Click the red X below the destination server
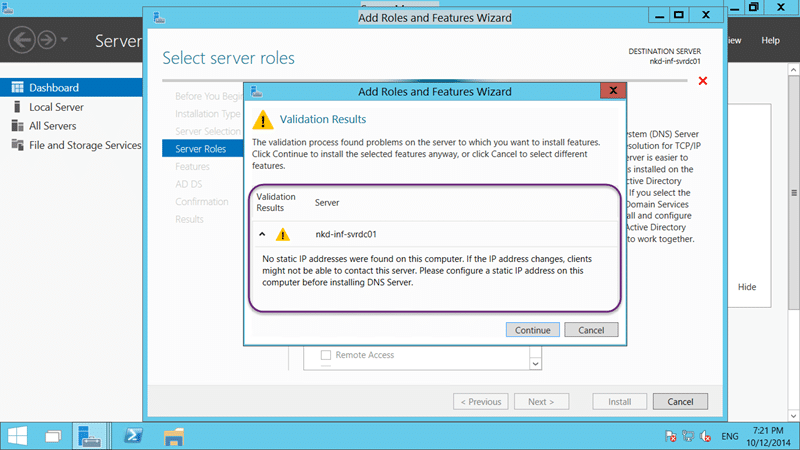This screenshot has height=450, width=800. tap(703, 81)
